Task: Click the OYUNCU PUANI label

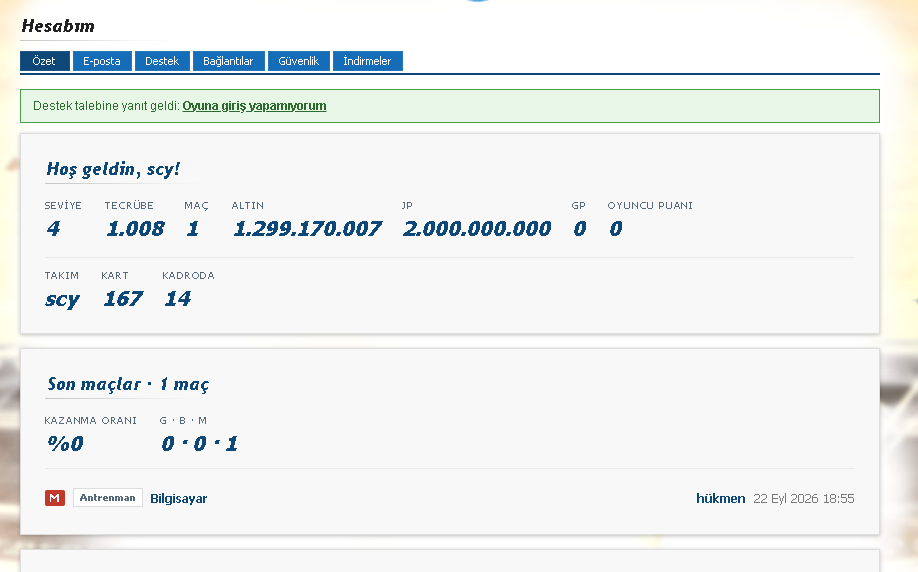Action: tap(650, 205)
